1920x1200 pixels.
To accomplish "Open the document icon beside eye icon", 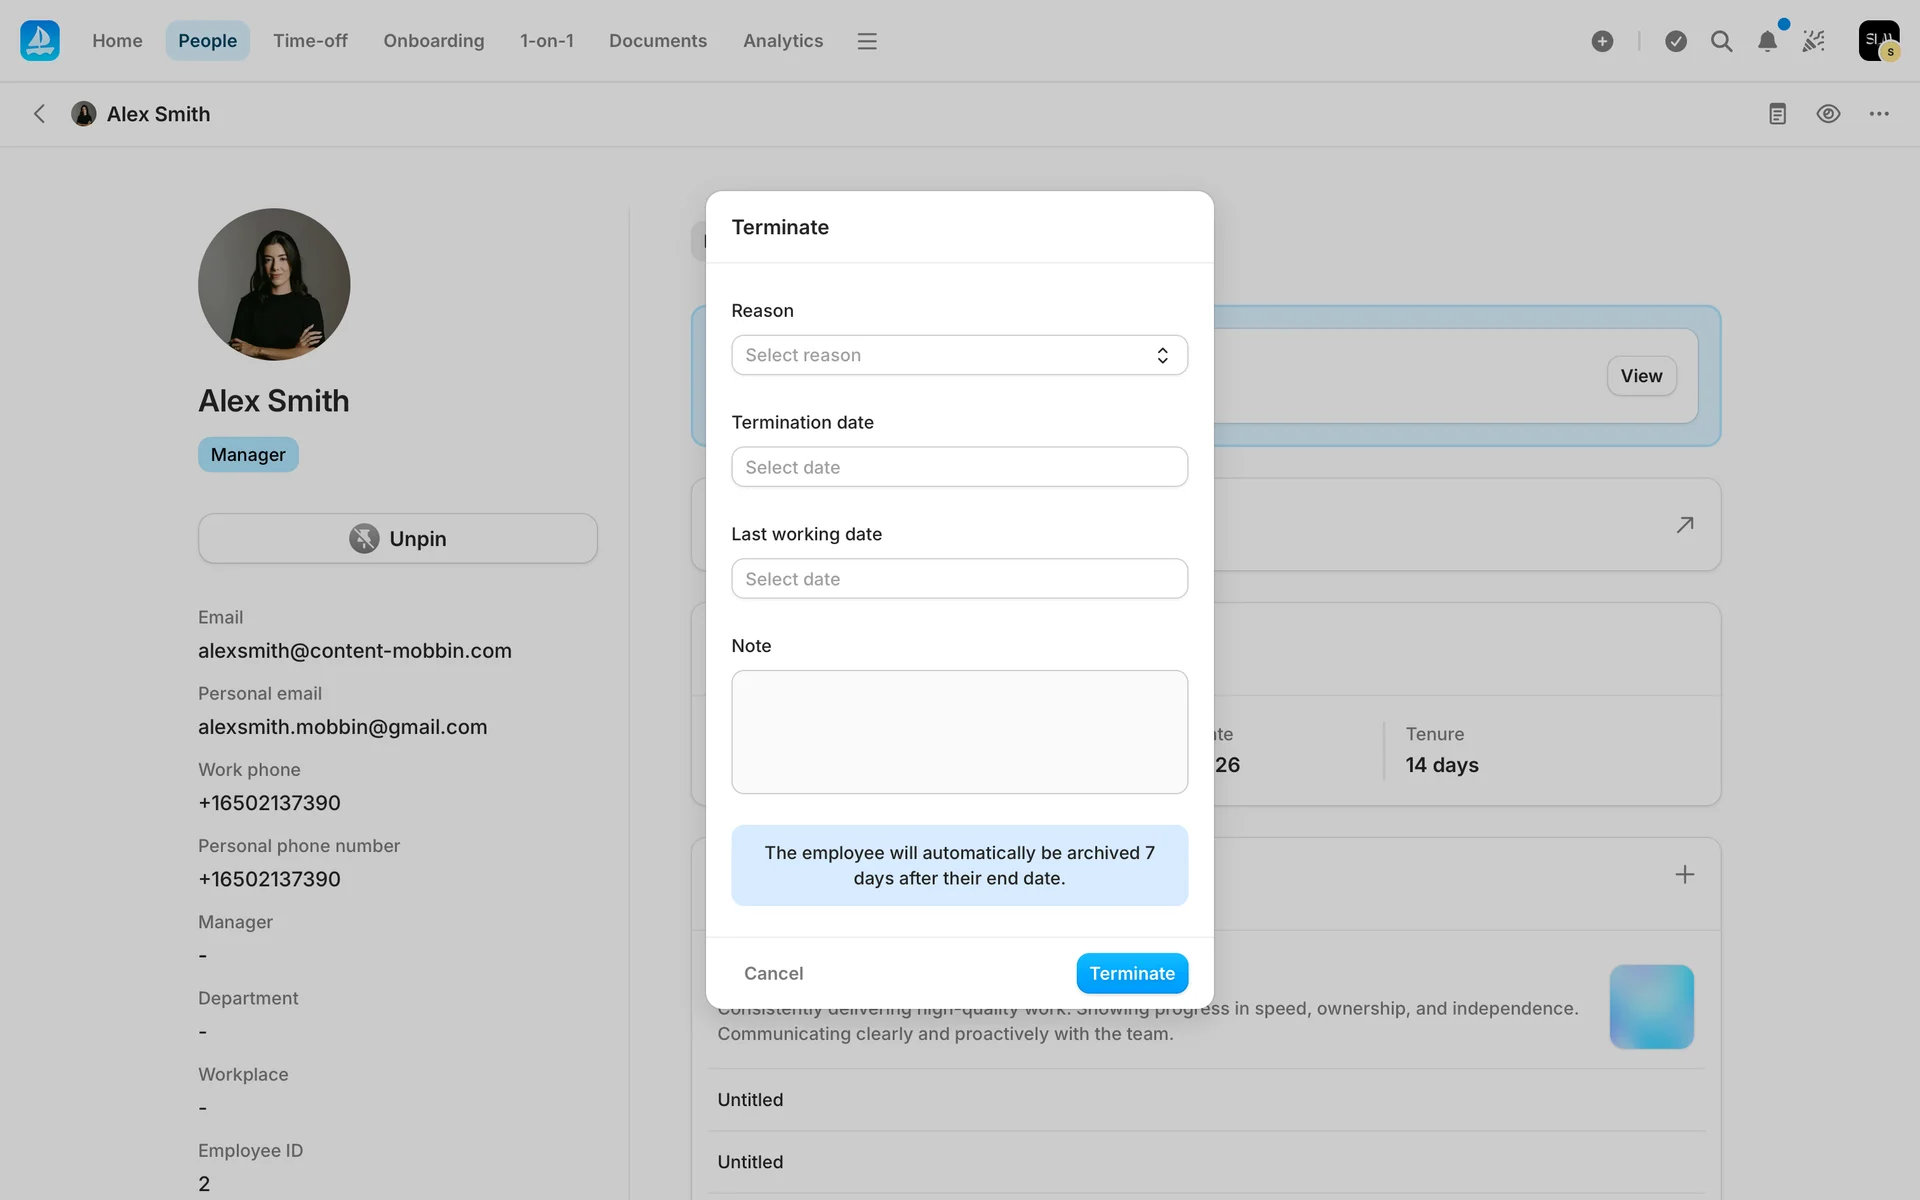I will click(x=1777, y=114).
